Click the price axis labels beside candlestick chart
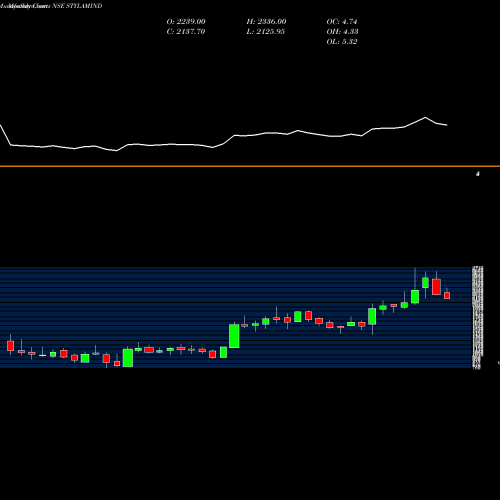The image size is (500, 500). click(x=477, y=317)
